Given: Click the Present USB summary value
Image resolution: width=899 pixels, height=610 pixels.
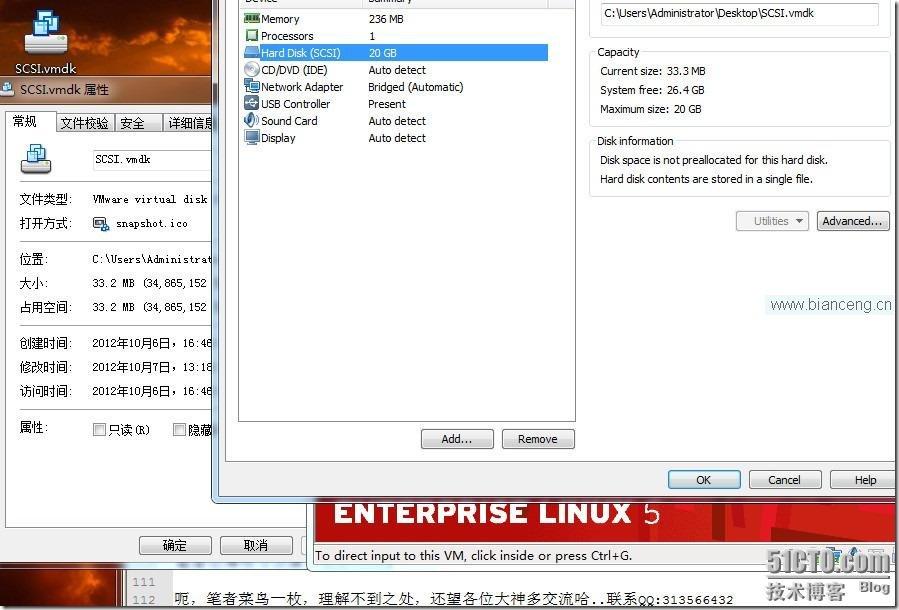Looking at the screenshot, I should click(x=387, y=104).
